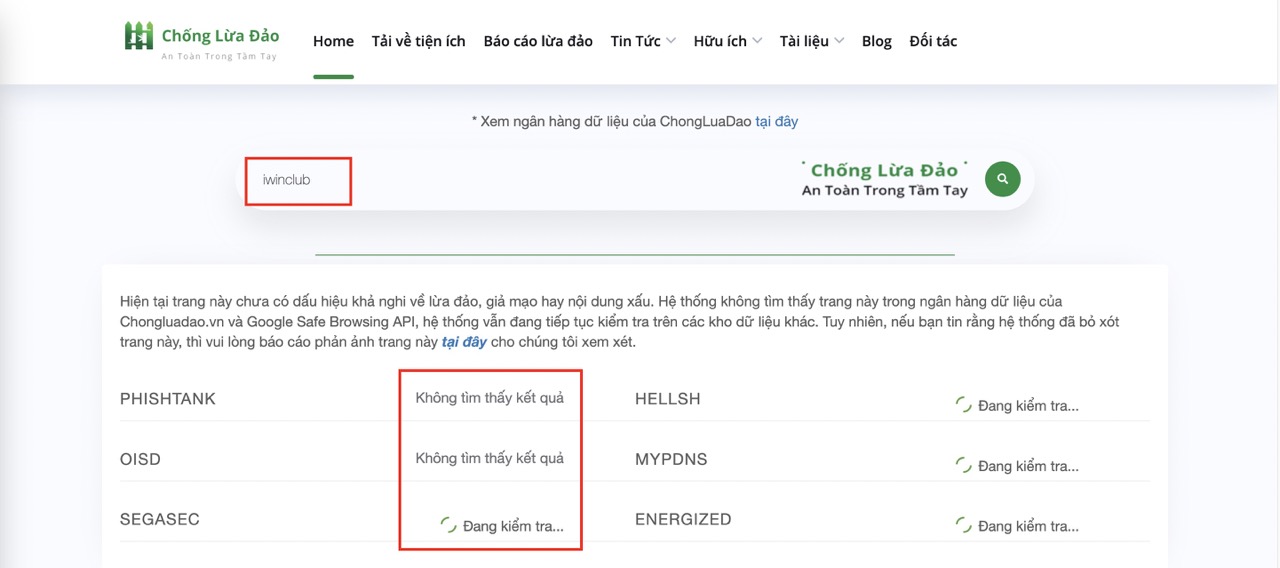The image size is (1280, 568).
Task: Expand the Tin Tức dropdown menu
Action: pos(643,41)
